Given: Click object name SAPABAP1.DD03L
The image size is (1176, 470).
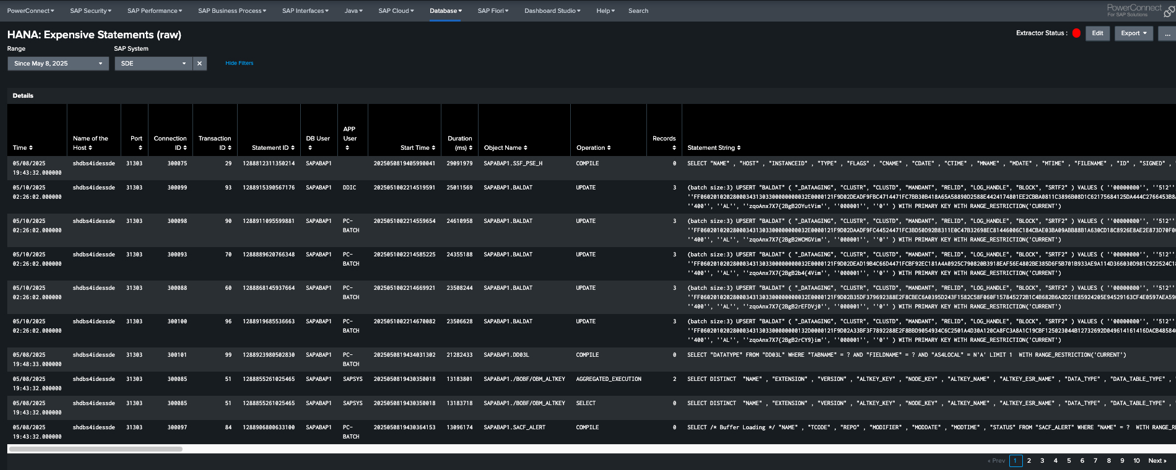Looking at the screenshot, I should tap(508, 355).
